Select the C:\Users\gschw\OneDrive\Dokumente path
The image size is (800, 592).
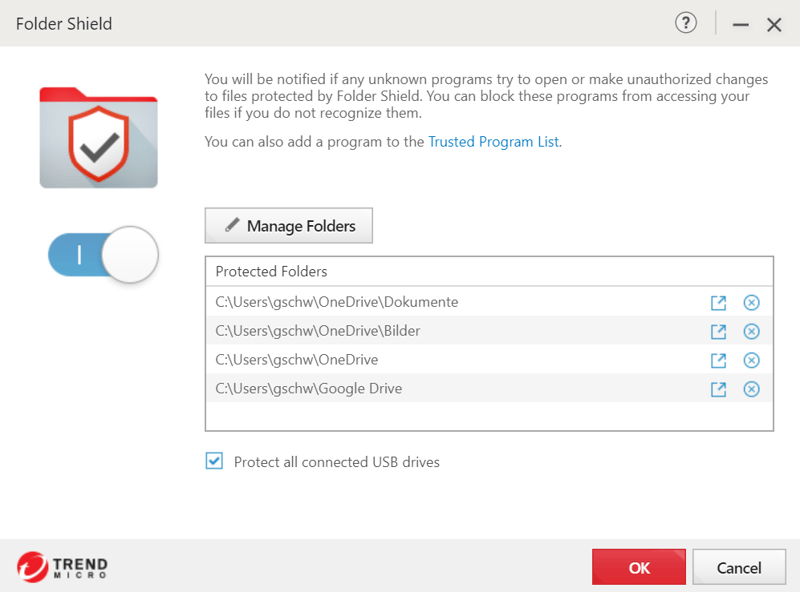coord(337,302)
